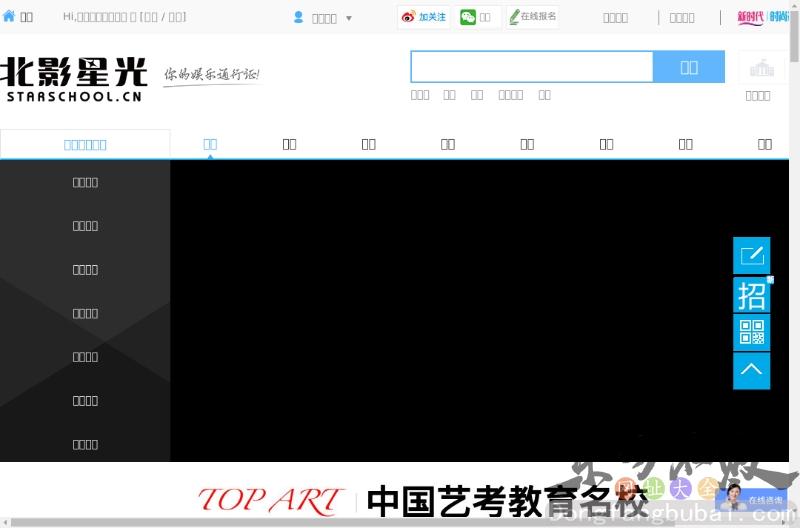Click the compose pencil floating button

click(x=752, y=256)
